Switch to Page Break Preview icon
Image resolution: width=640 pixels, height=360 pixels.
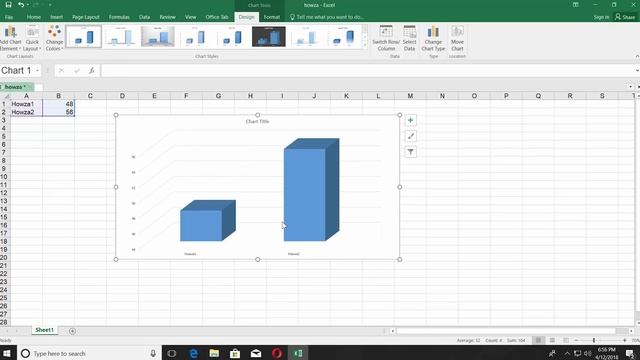pos(566,340)
